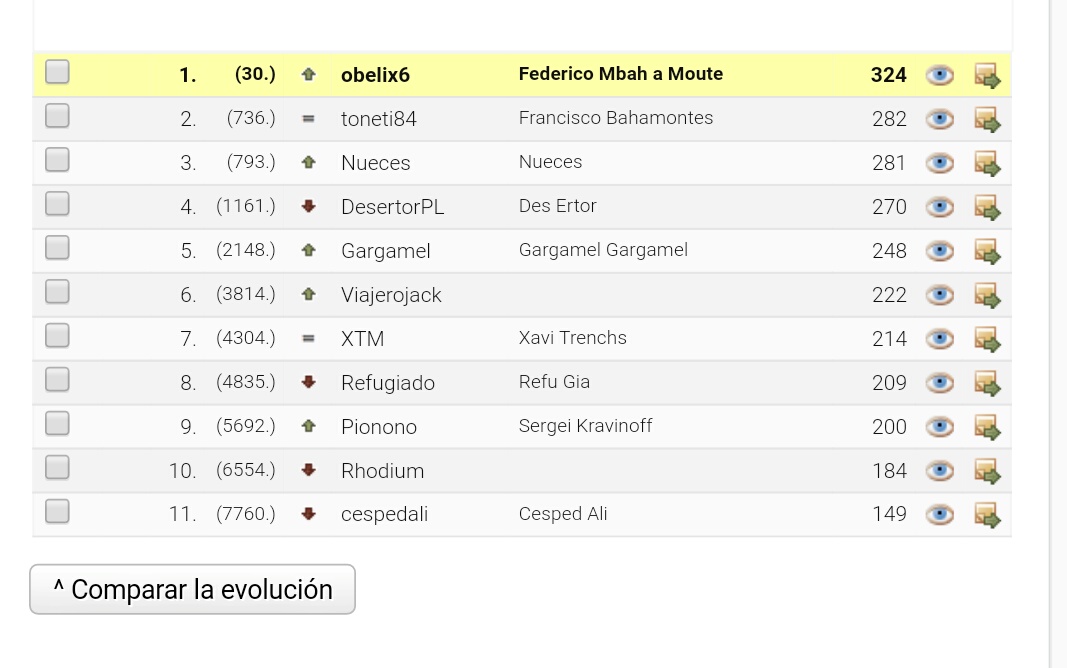The width and height of the screenshot is (1067, 668).
Task: Tick the checkbox for obelix6
Action: coord(57,71)
